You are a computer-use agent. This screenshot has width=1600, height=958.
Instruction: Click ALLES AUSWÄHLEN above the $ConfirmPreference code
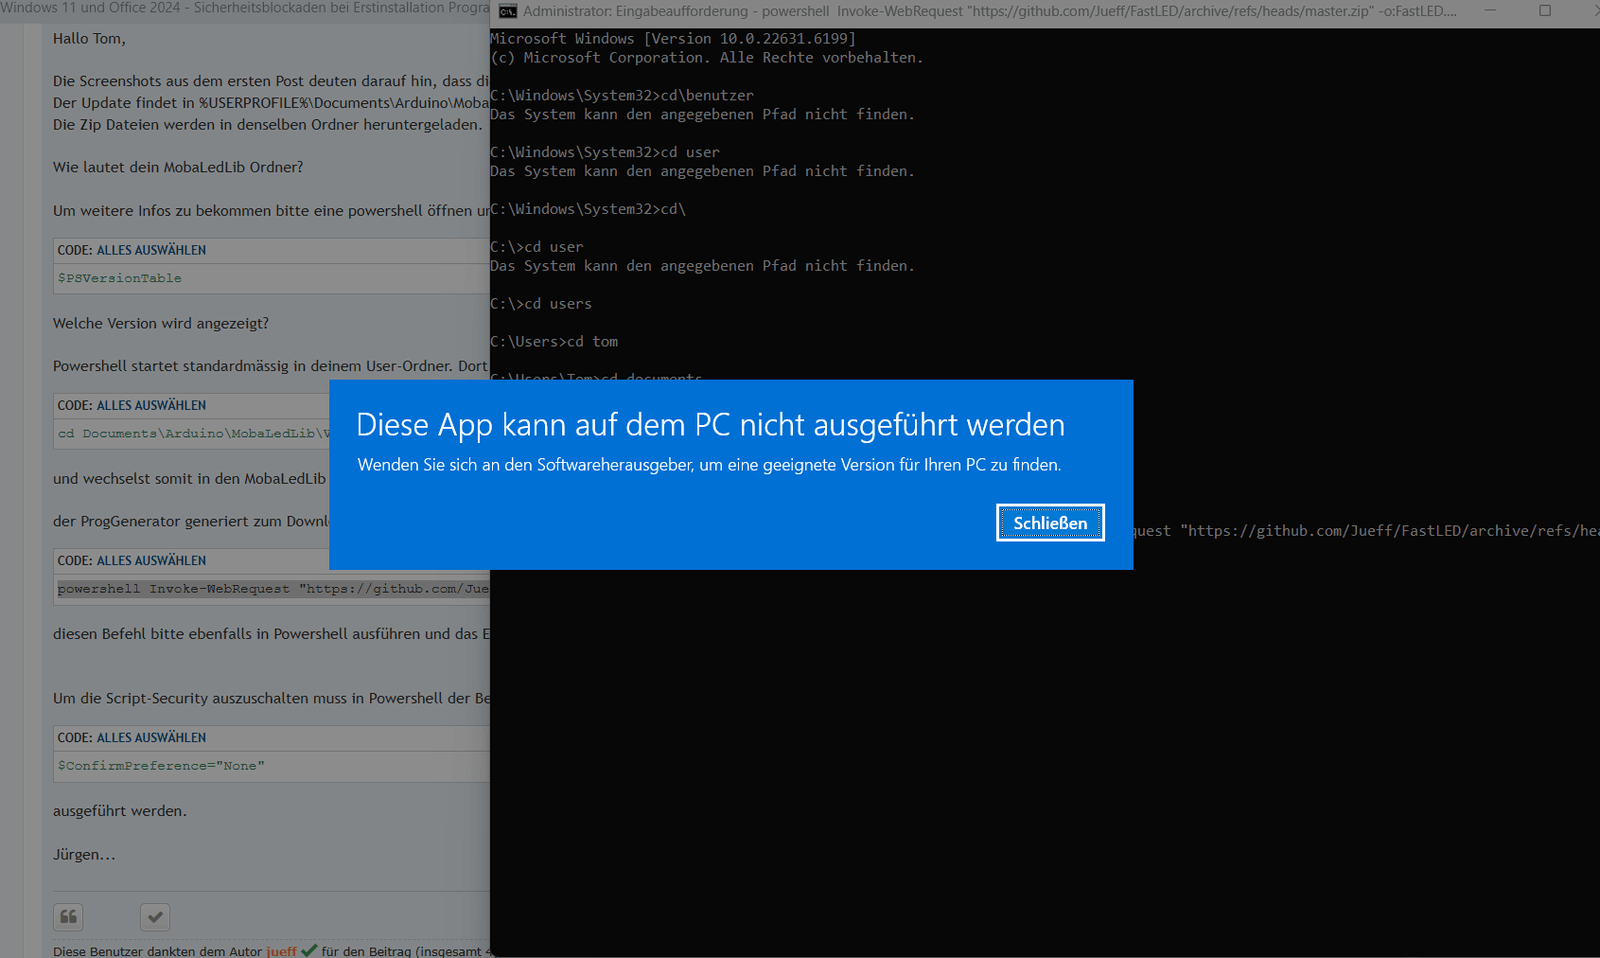click(151, 738)
